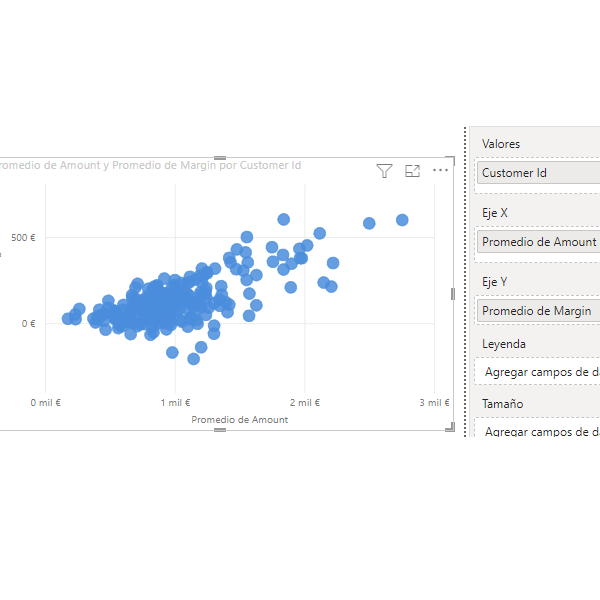Click the X-axis title Promedio de Amount
Viewport: 600px width, 600px height.
(x=240, y=420)
